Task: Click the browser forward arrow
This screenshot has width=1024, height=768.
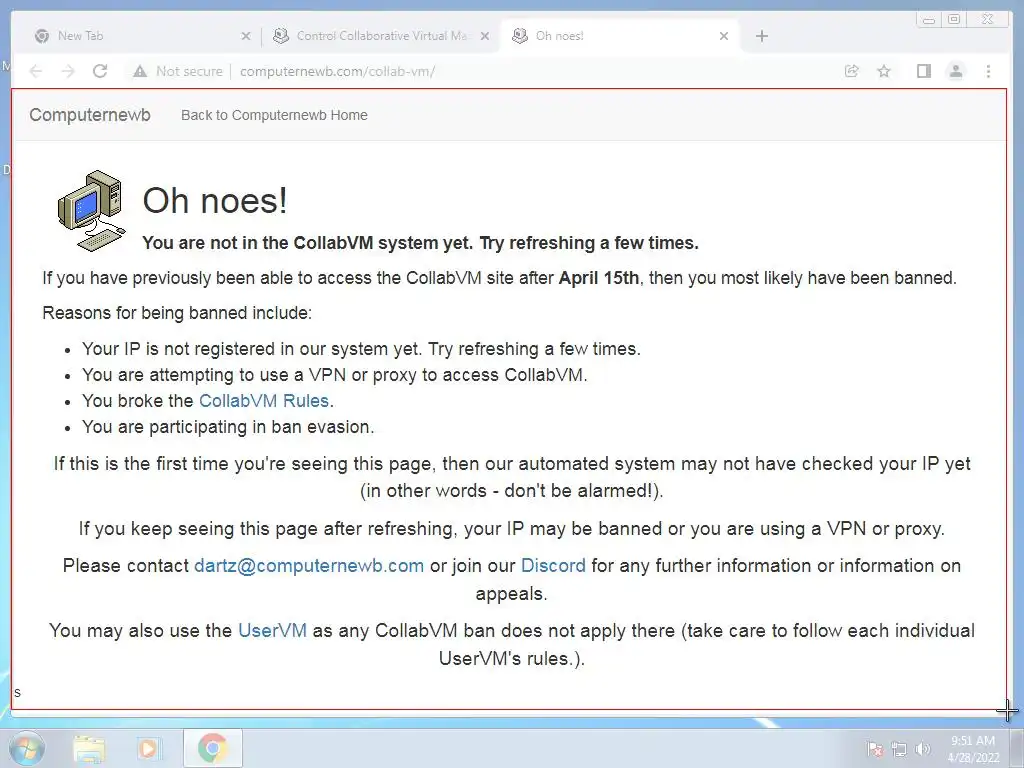Action: point(68,71)
